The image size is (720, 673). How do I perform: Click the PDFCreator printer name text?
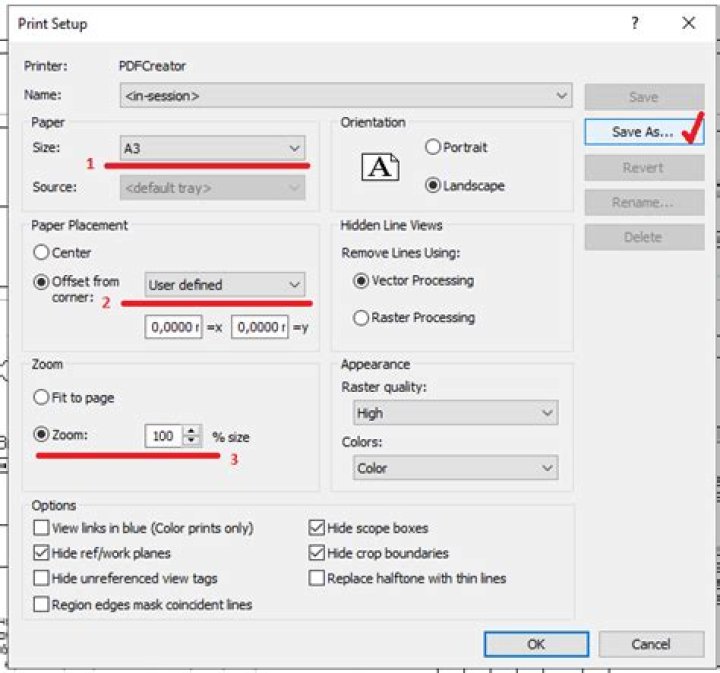point(152,66)
